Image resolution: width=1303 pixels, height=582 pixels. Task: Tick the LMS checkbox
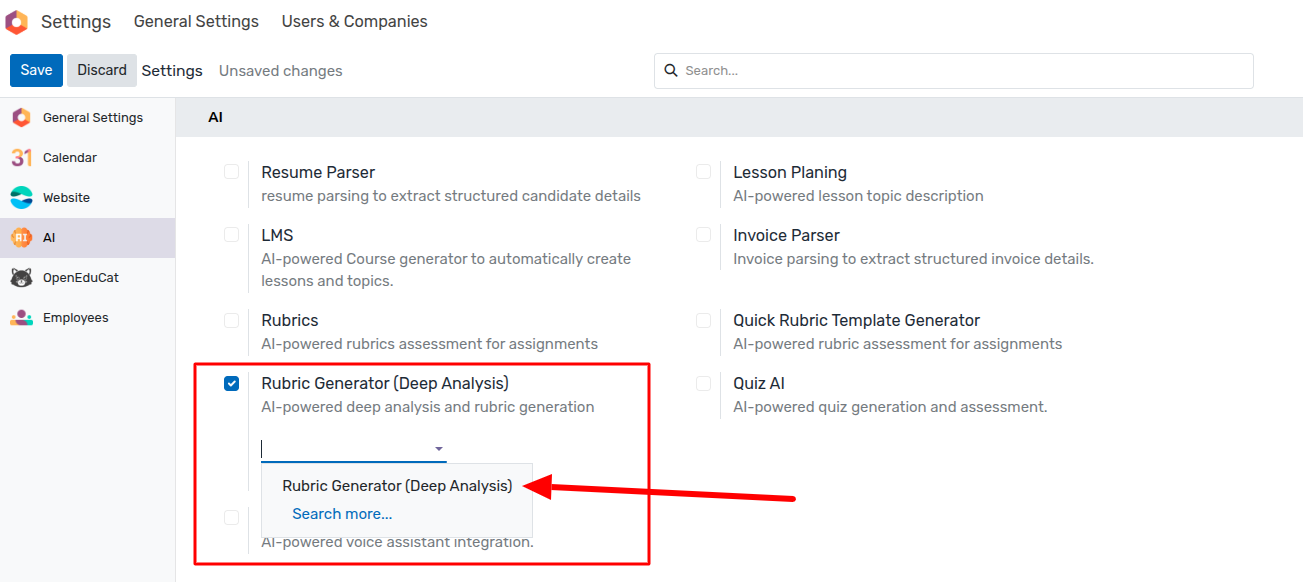tap(232, 235)
